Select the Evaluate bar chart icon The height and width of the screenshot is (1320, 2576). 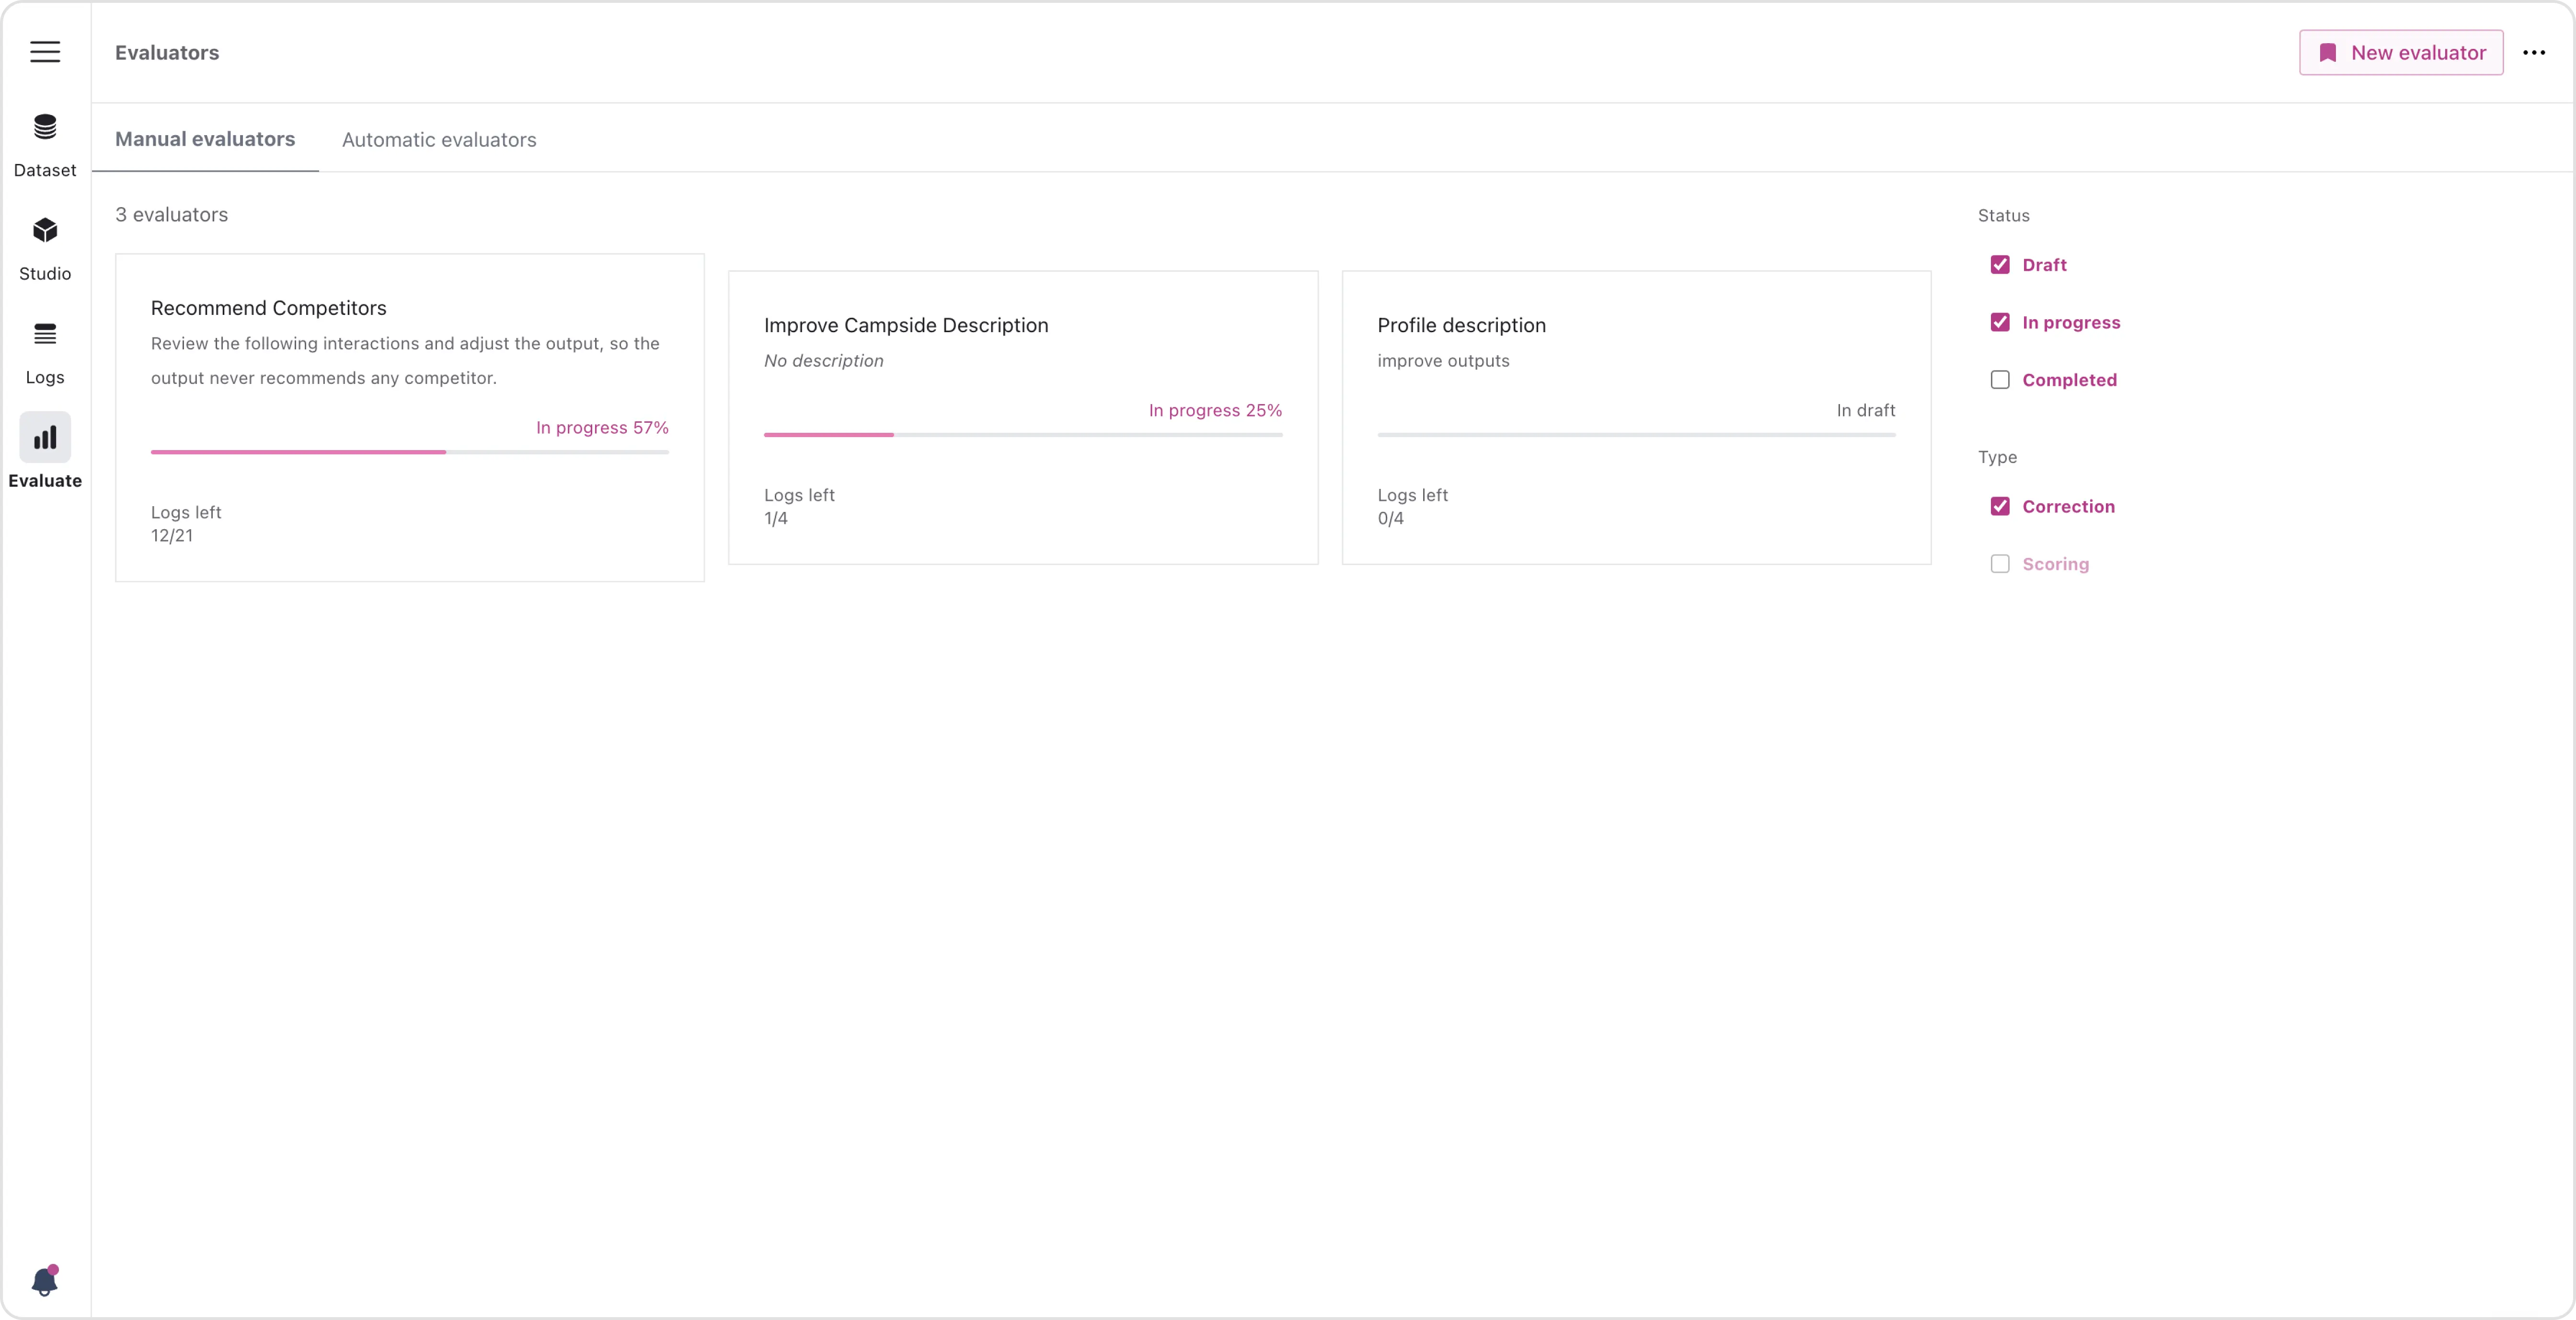click(x=45, y=438)
